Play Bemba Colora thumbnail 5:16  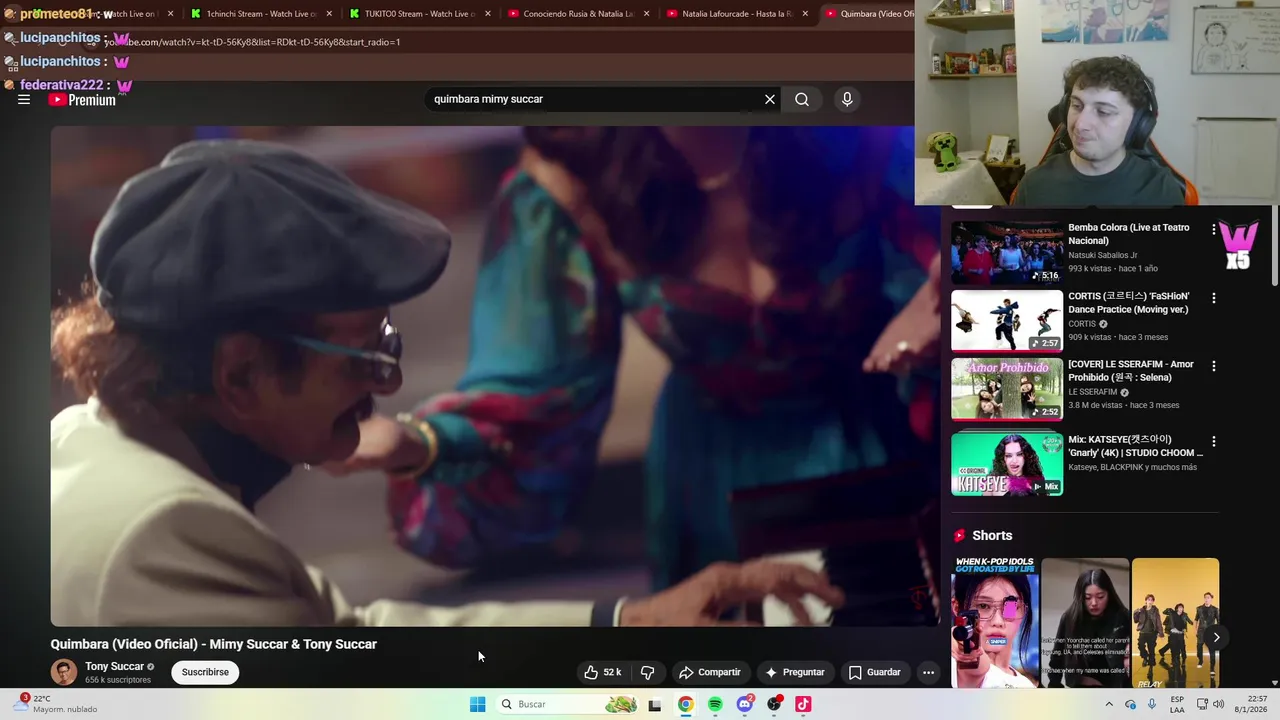(1007, 252)
